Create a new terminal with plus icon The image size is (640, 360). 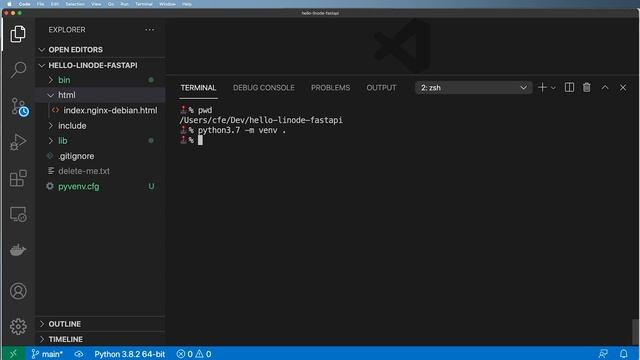[542, 87]
